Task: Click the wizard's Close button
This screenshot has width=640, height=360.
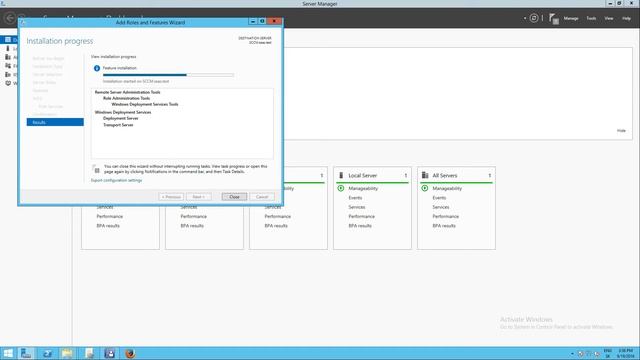Action: 234,197
